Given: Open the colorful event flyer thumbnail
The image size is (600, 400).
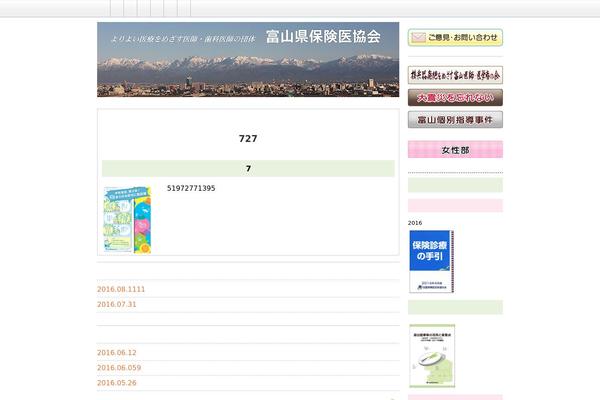Looking at the screenshot, I should click(127, 220).
